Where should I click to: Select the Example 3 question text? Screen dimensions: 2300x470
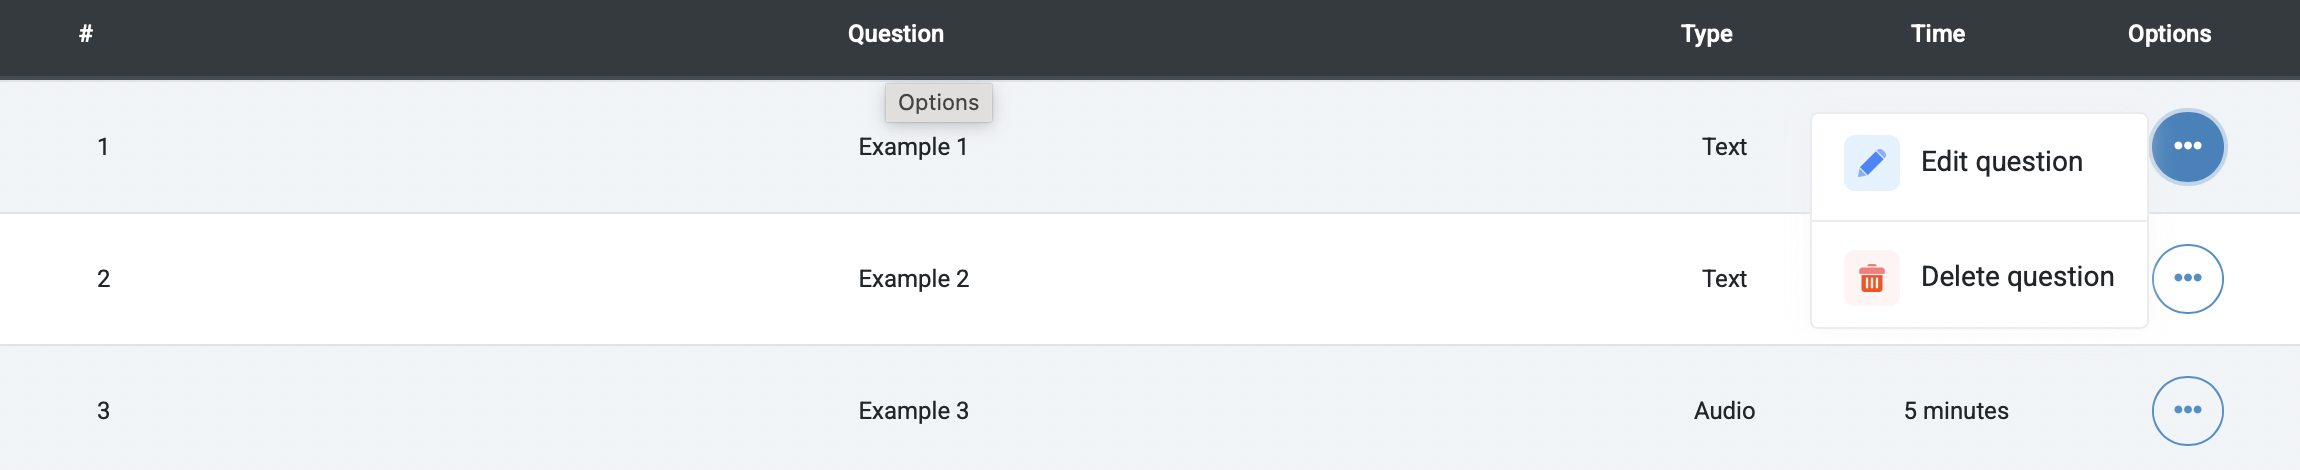pyautogui.click(x=914, y=411)
